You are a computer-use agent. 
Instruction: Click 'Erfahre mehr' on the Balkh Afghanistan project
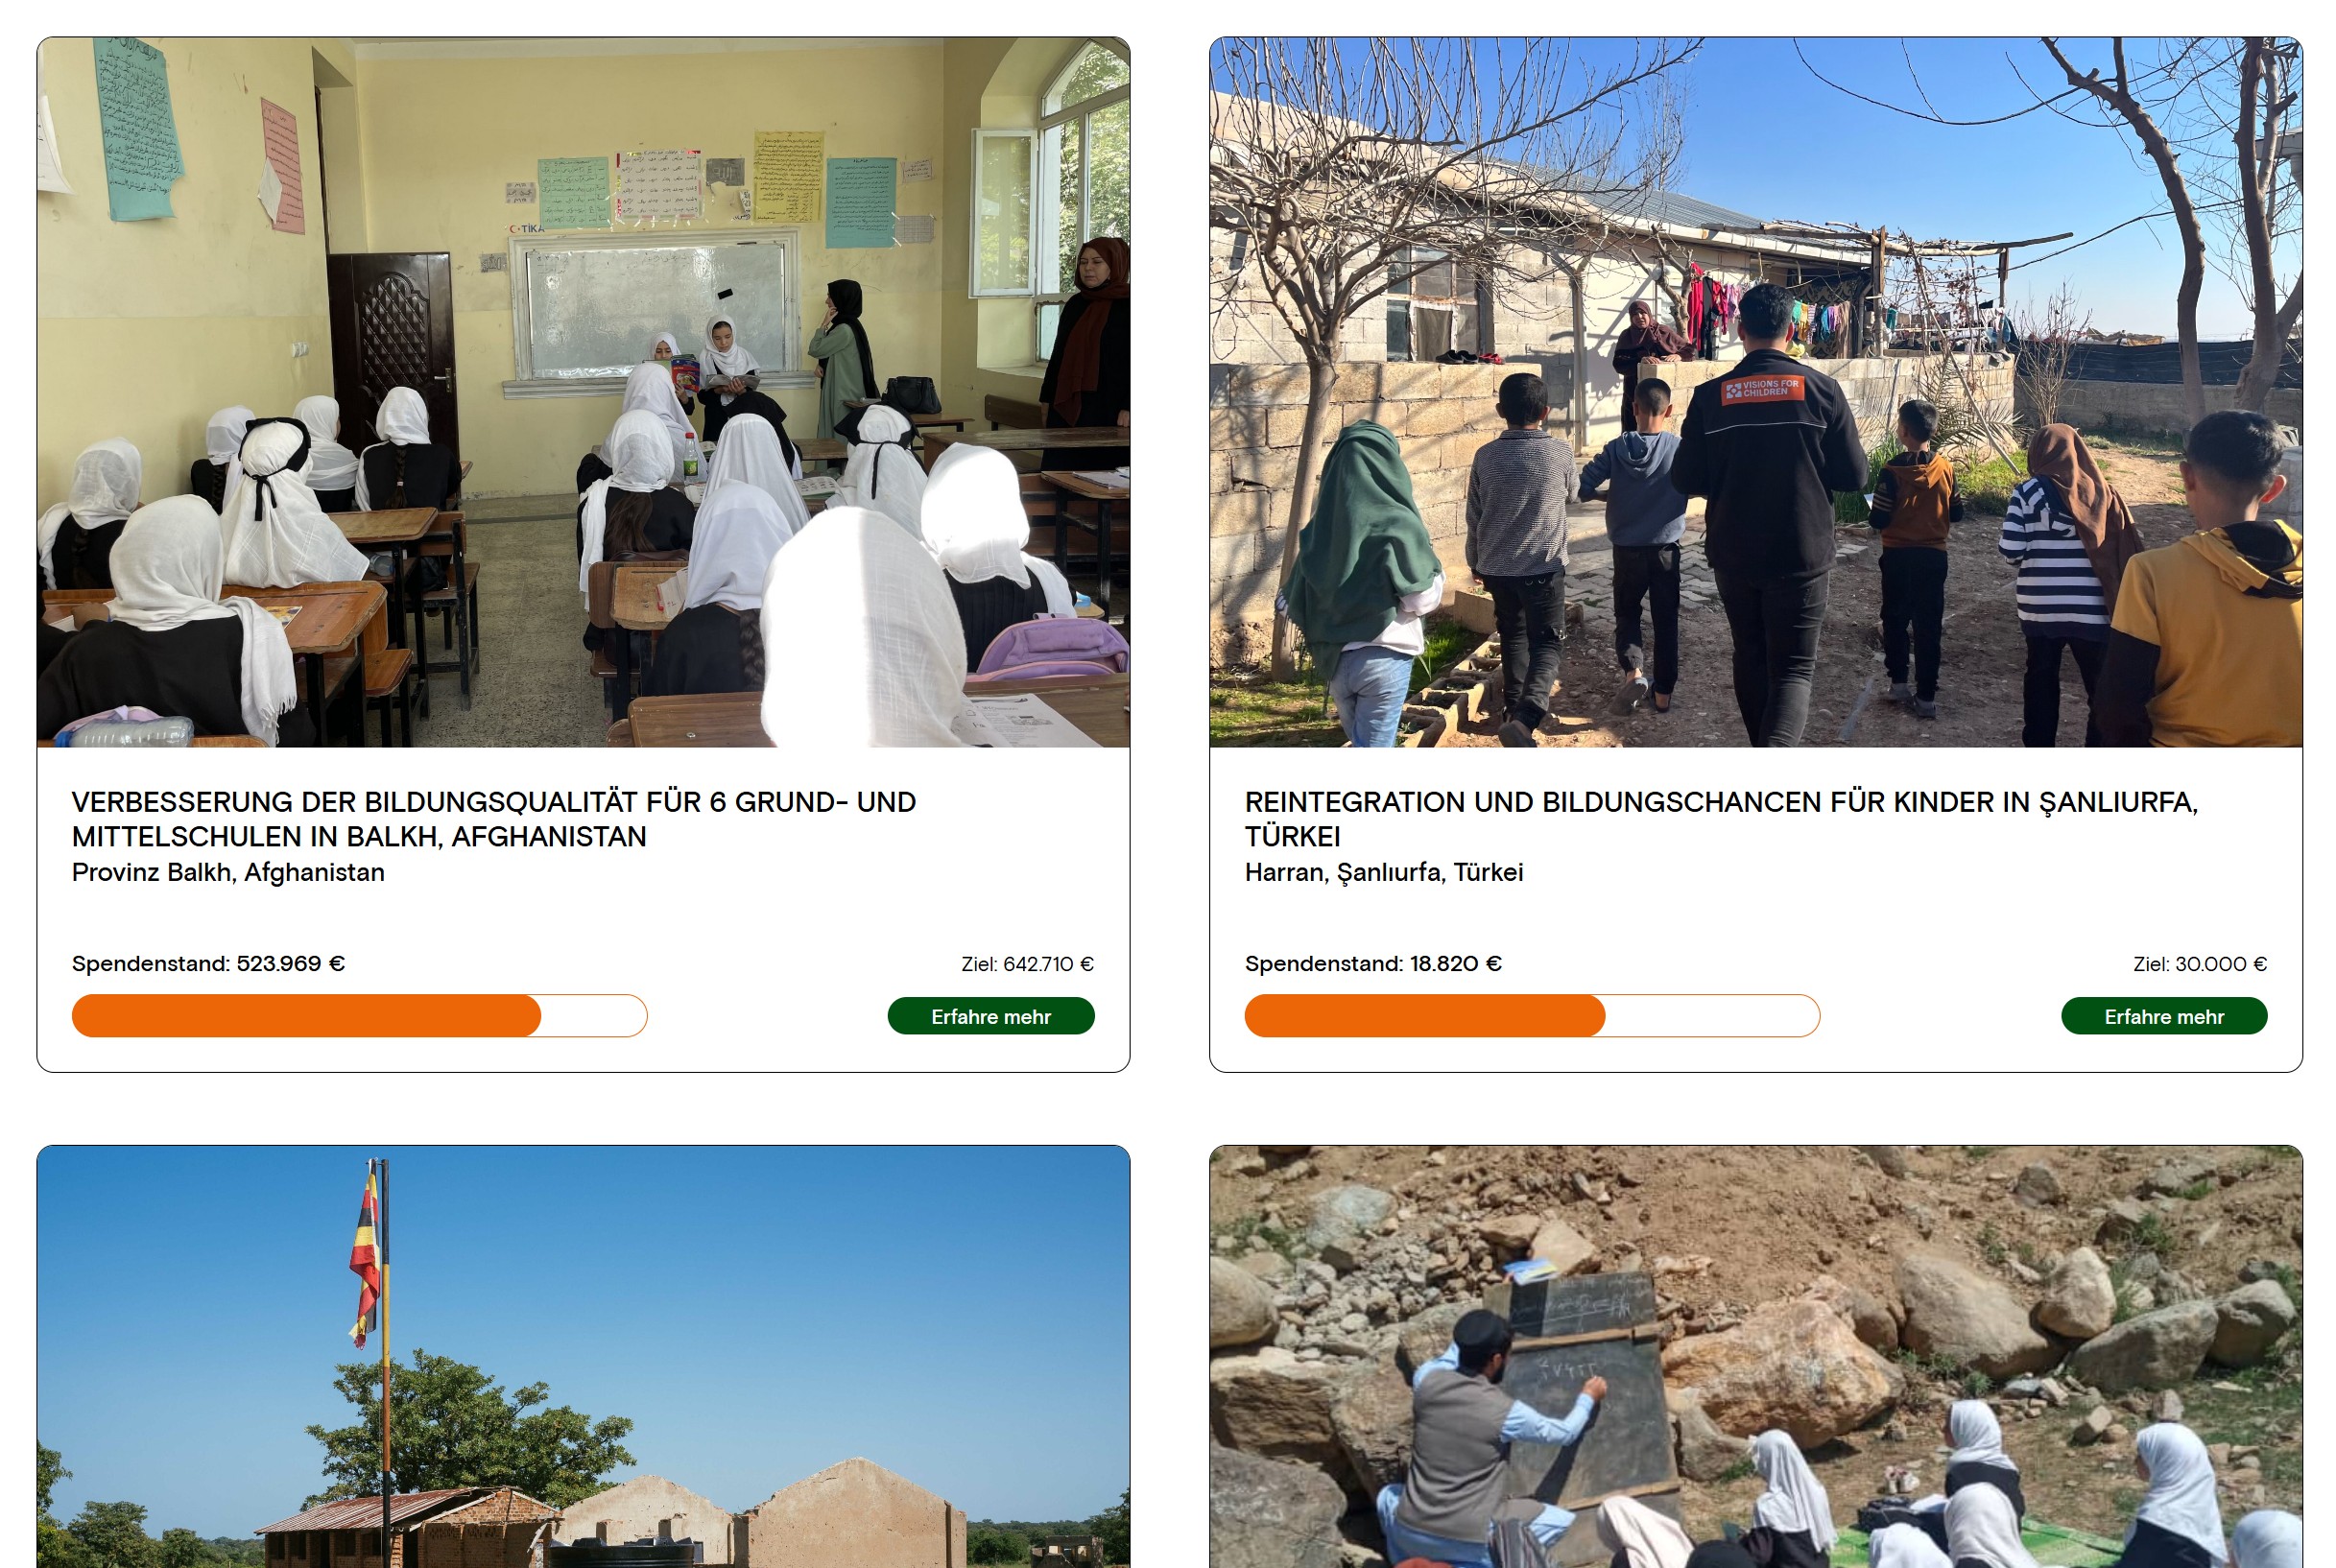[990, 1016]
